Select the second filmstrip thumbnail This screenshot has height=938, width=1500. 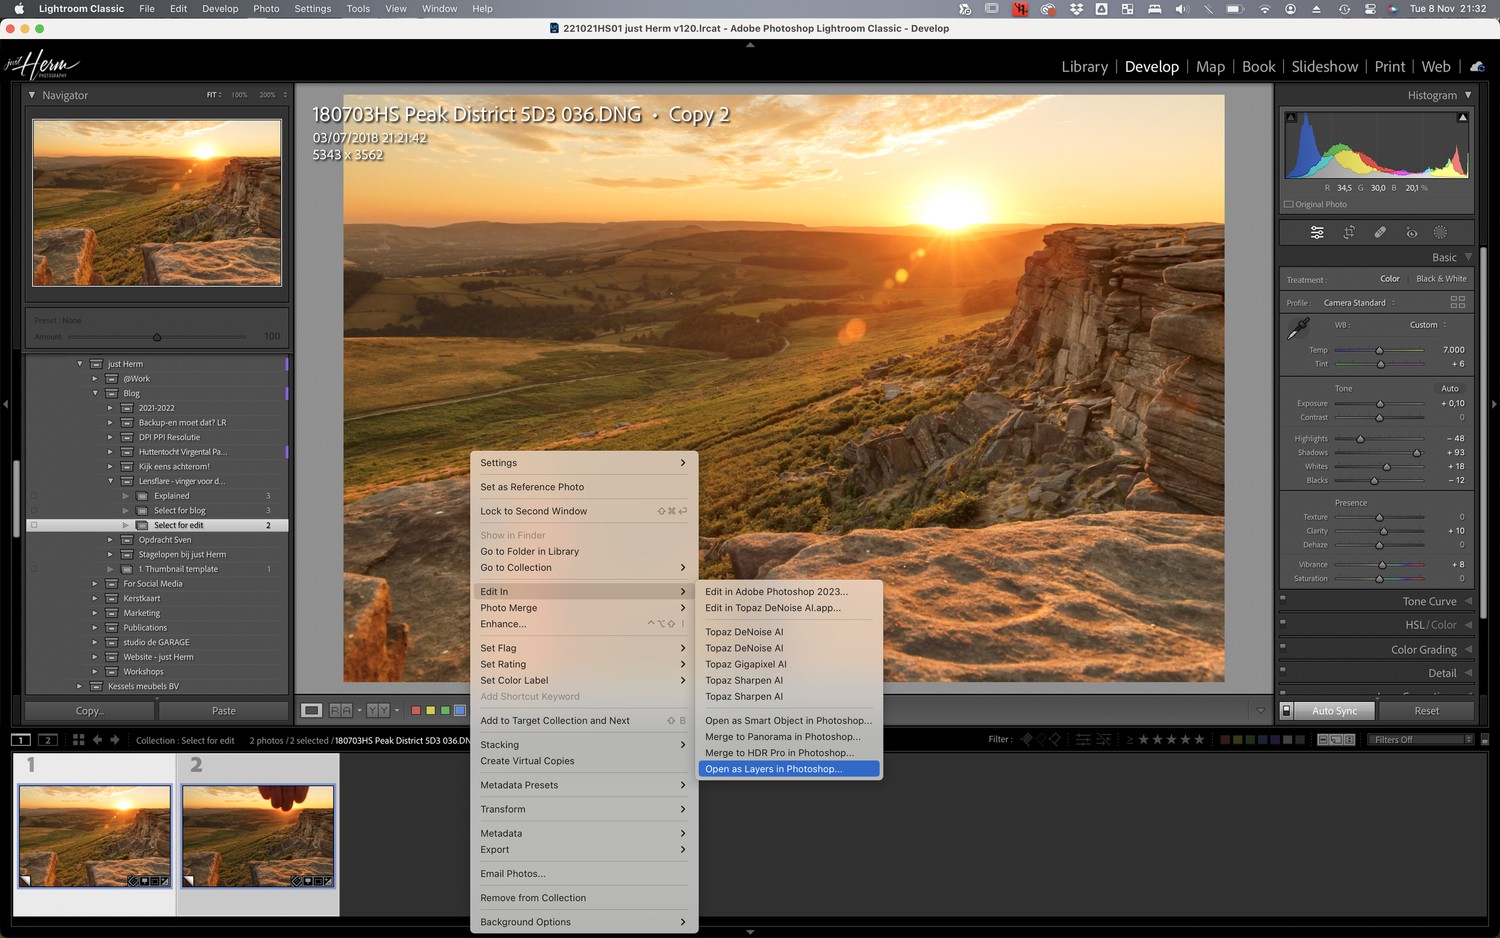pyautogui.click(x=258, y=835)
